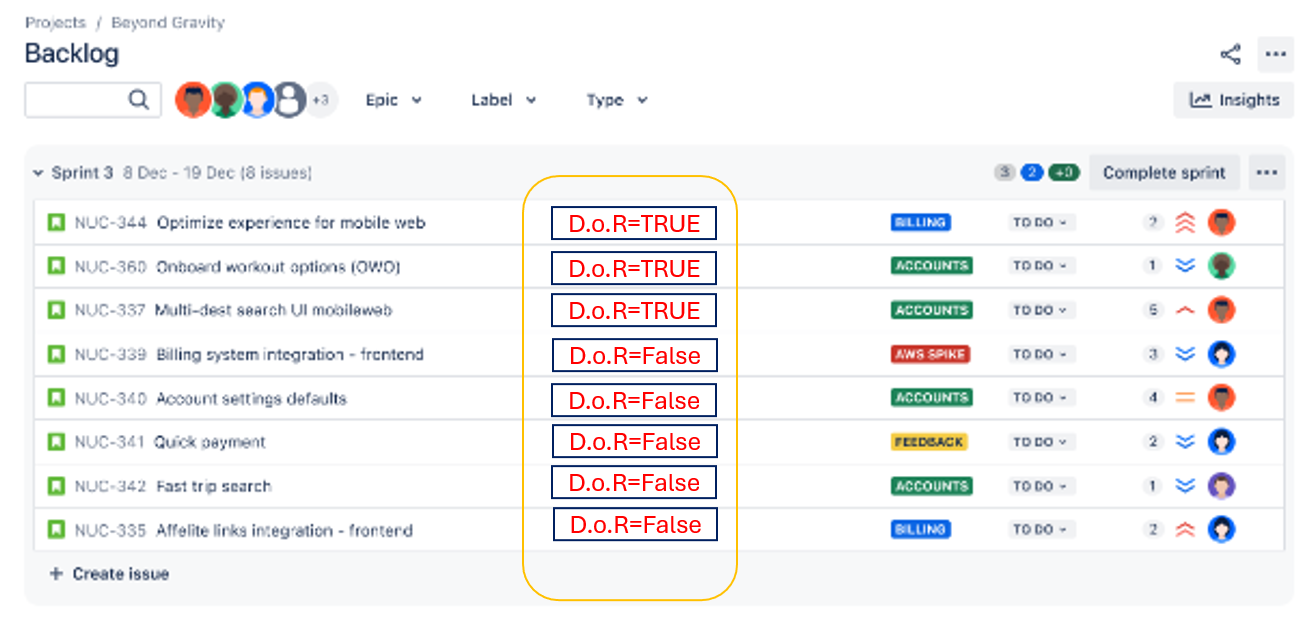
Task: Filter by the orange avatar in the filter bar
Action: pyautogui.click(x=193, y=100)
